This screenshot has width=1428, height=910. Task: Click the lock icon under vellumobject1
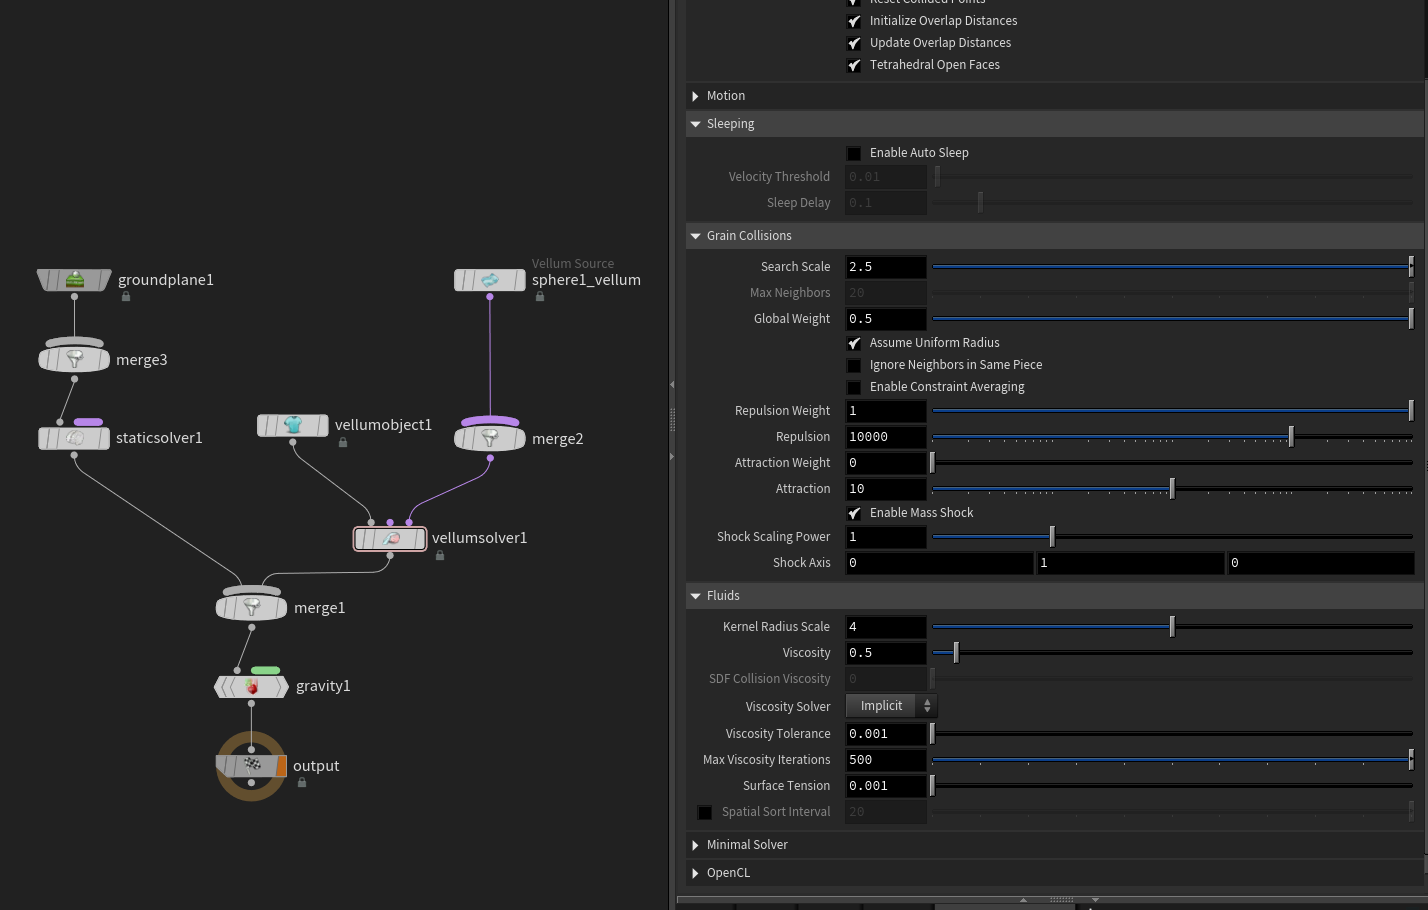click(x=343, y=442)
